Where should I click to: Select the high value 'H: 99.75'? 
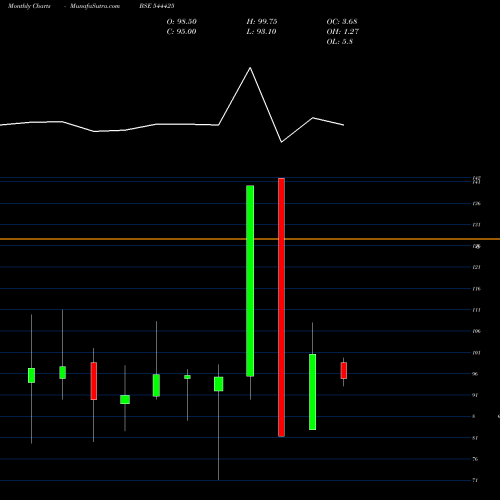[x=262, y=22]
